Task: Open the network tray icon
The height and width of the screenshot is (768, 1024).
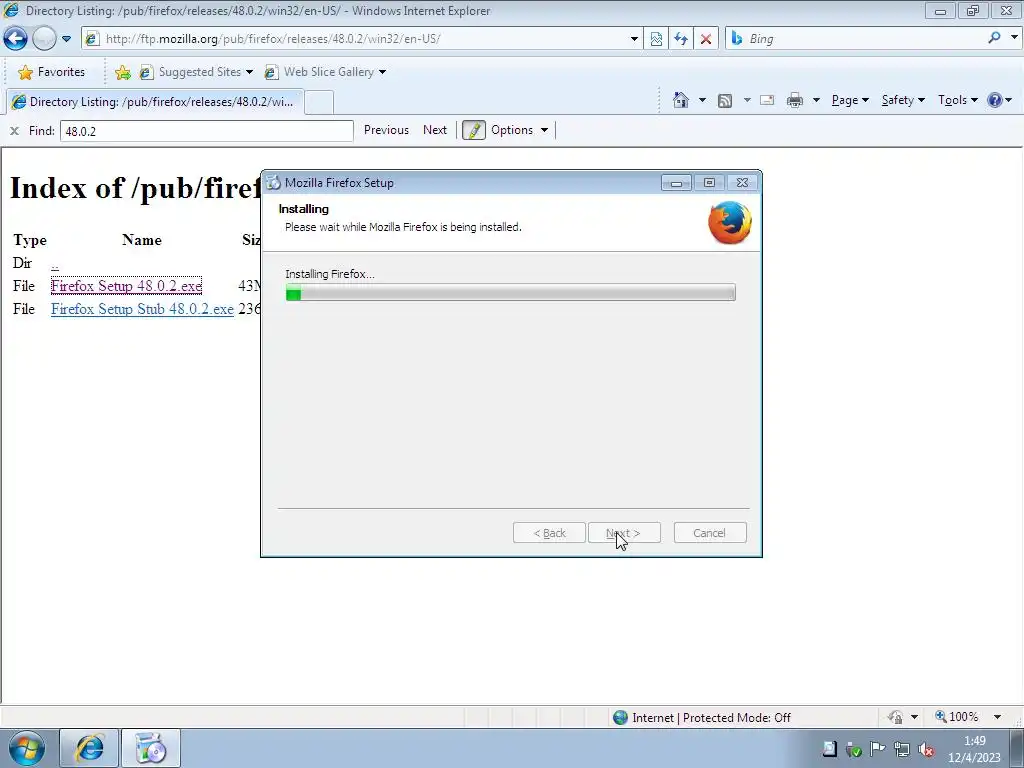Action: pos(902,749)
